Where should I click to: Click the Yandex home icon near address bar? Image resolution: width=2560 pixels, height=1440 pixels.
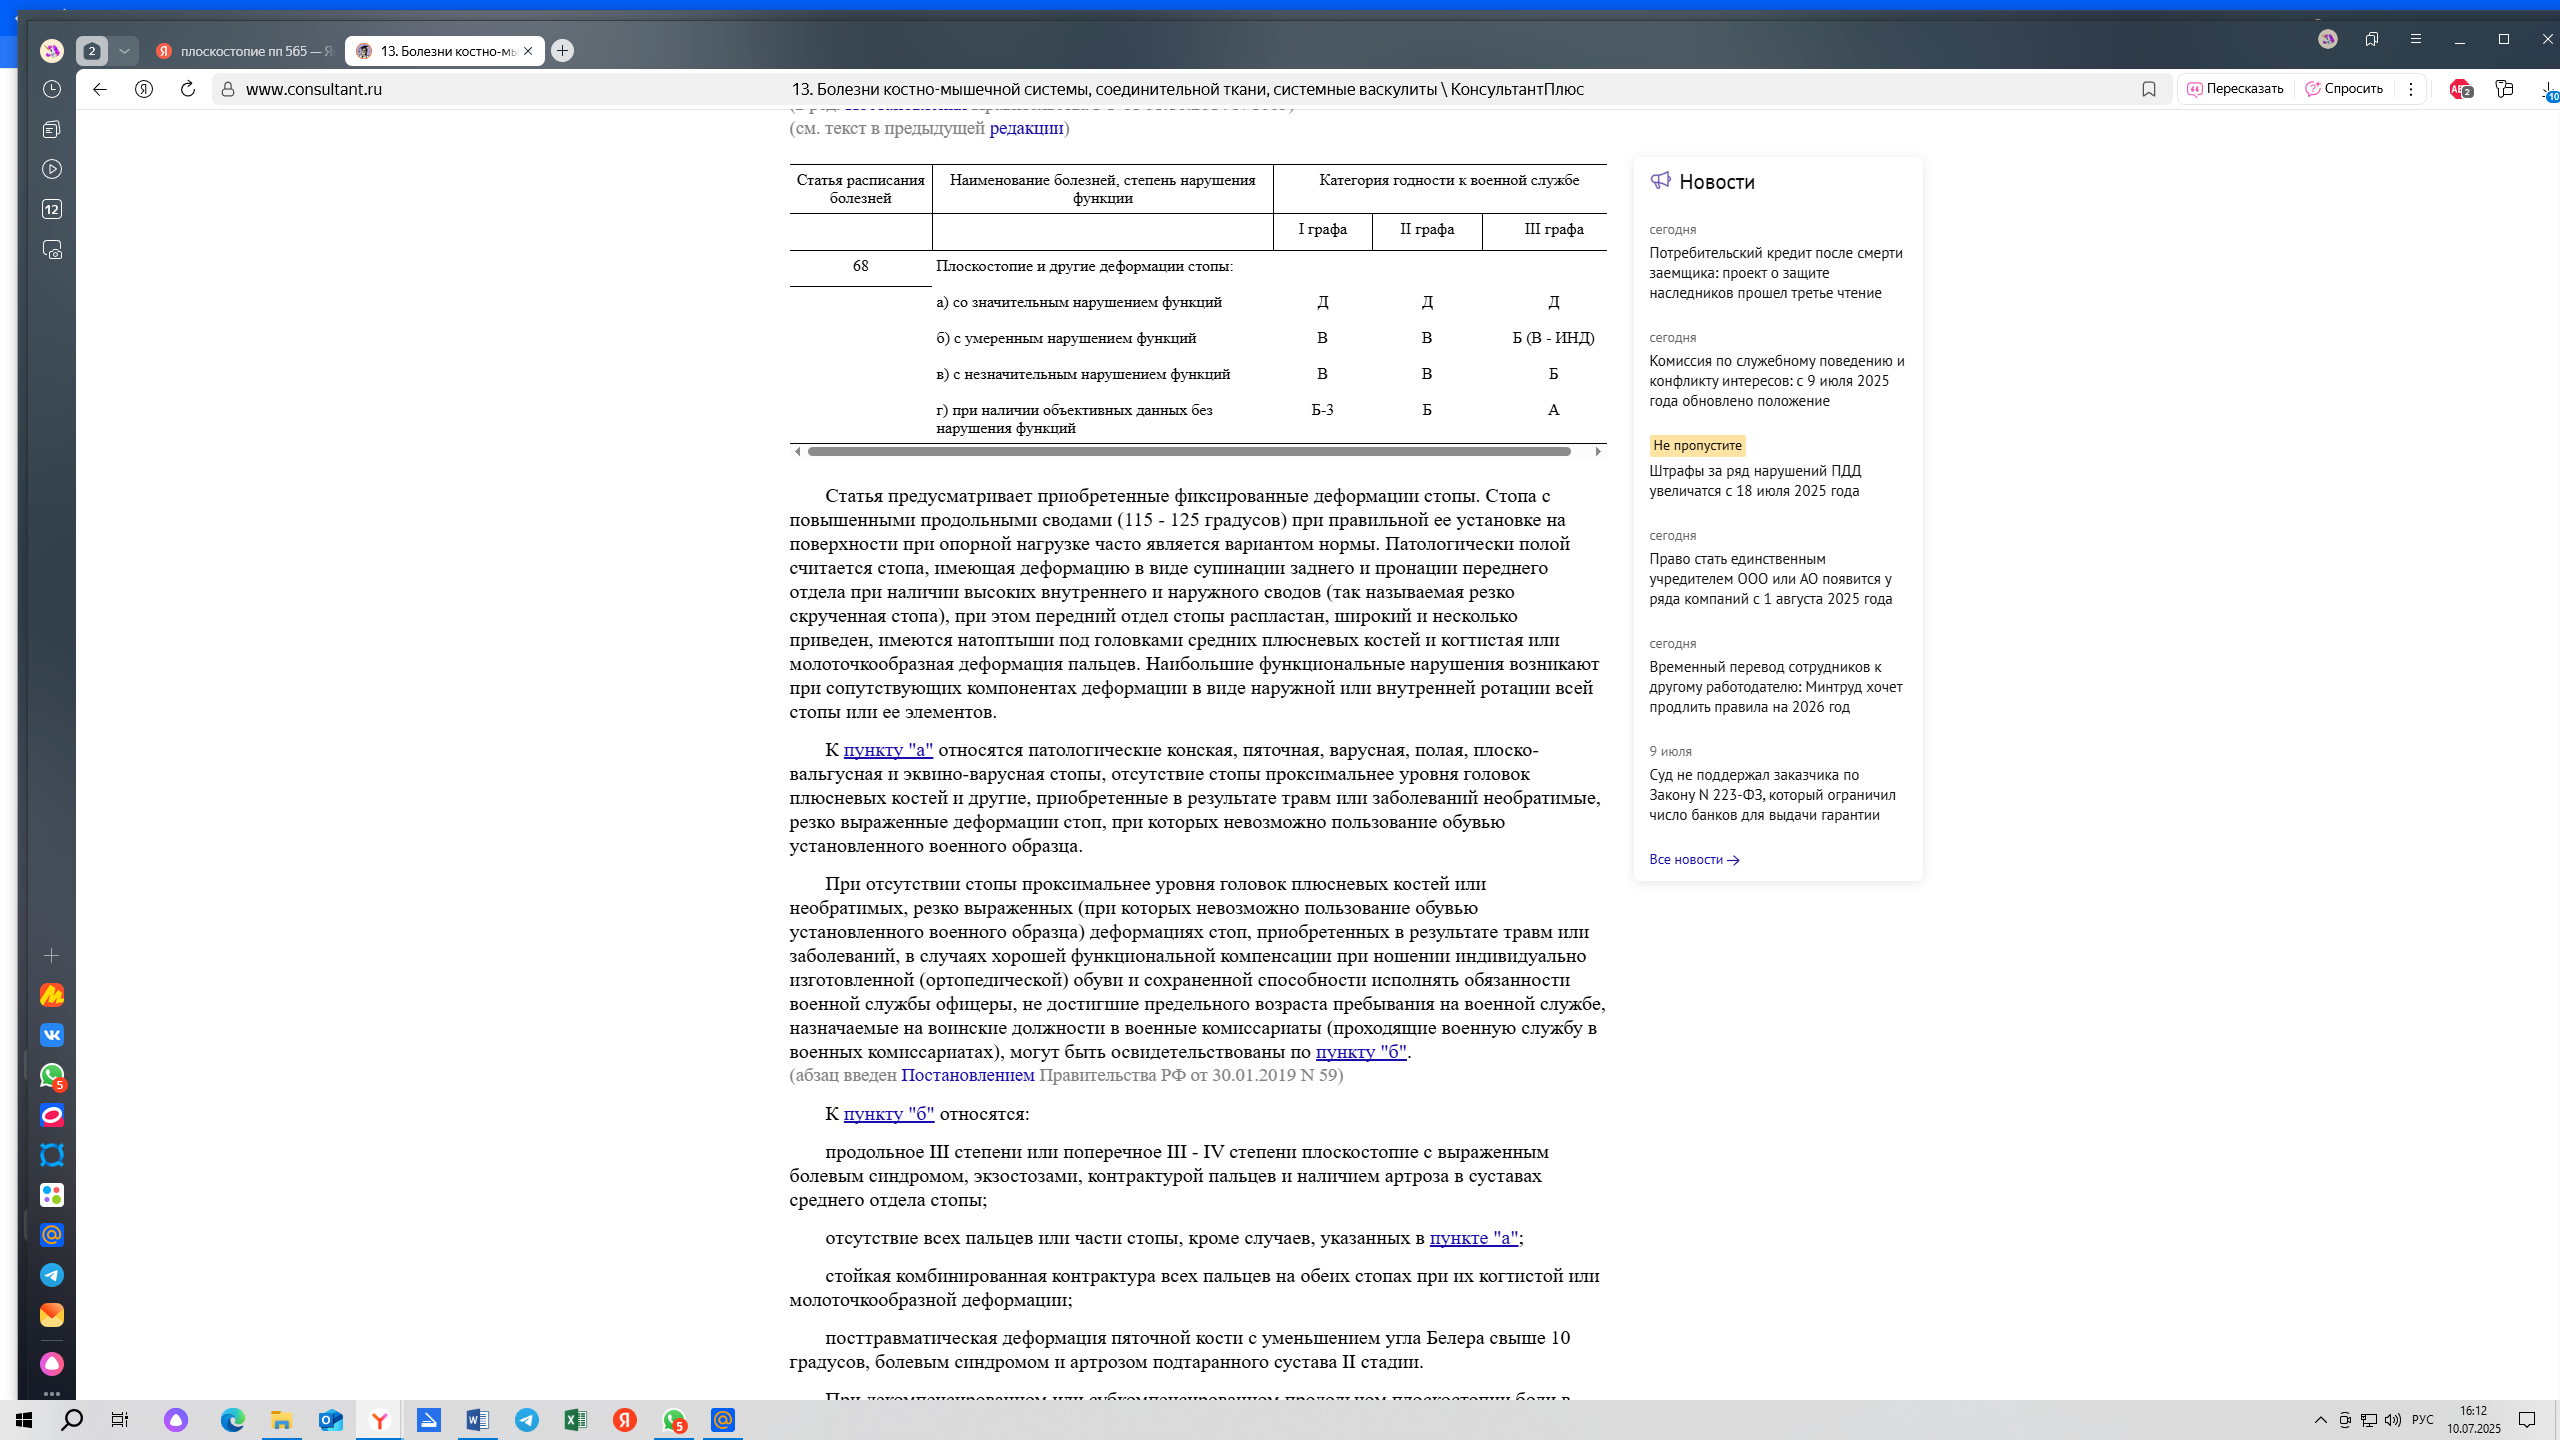coord(144,89)
